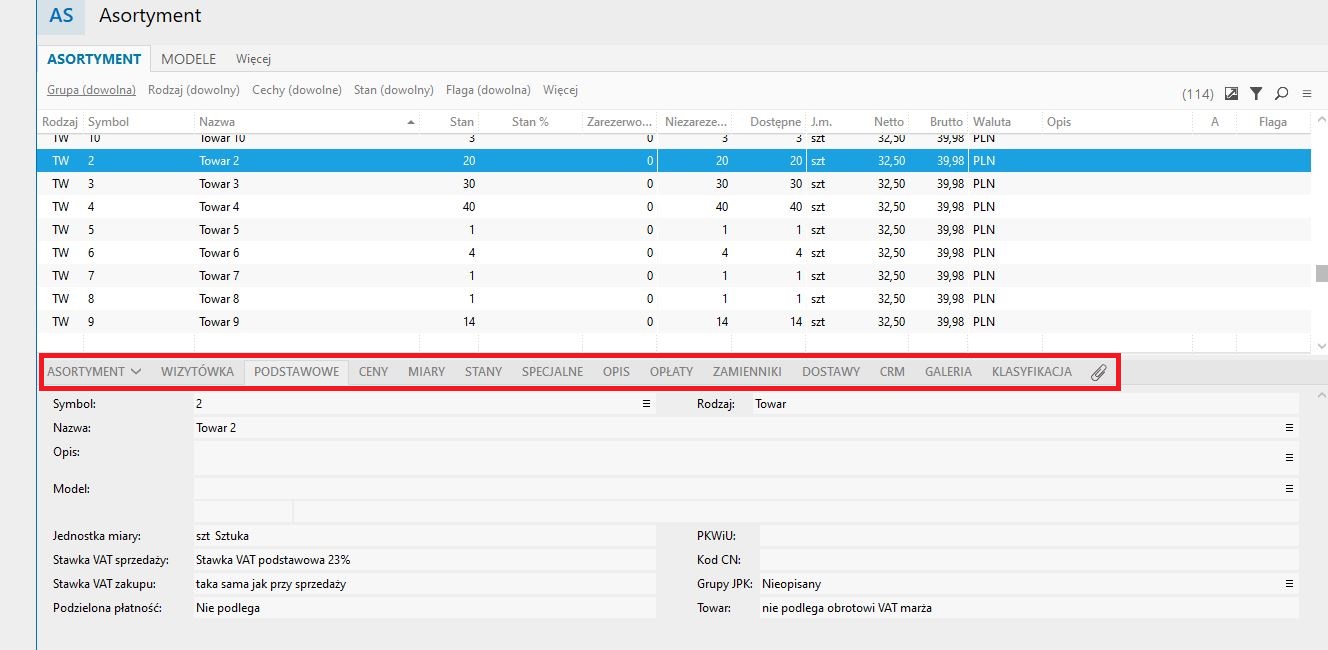Click Więcej next to MODELE tab
This screenshot has height=650, width=1328.
[x=253, y=59]
